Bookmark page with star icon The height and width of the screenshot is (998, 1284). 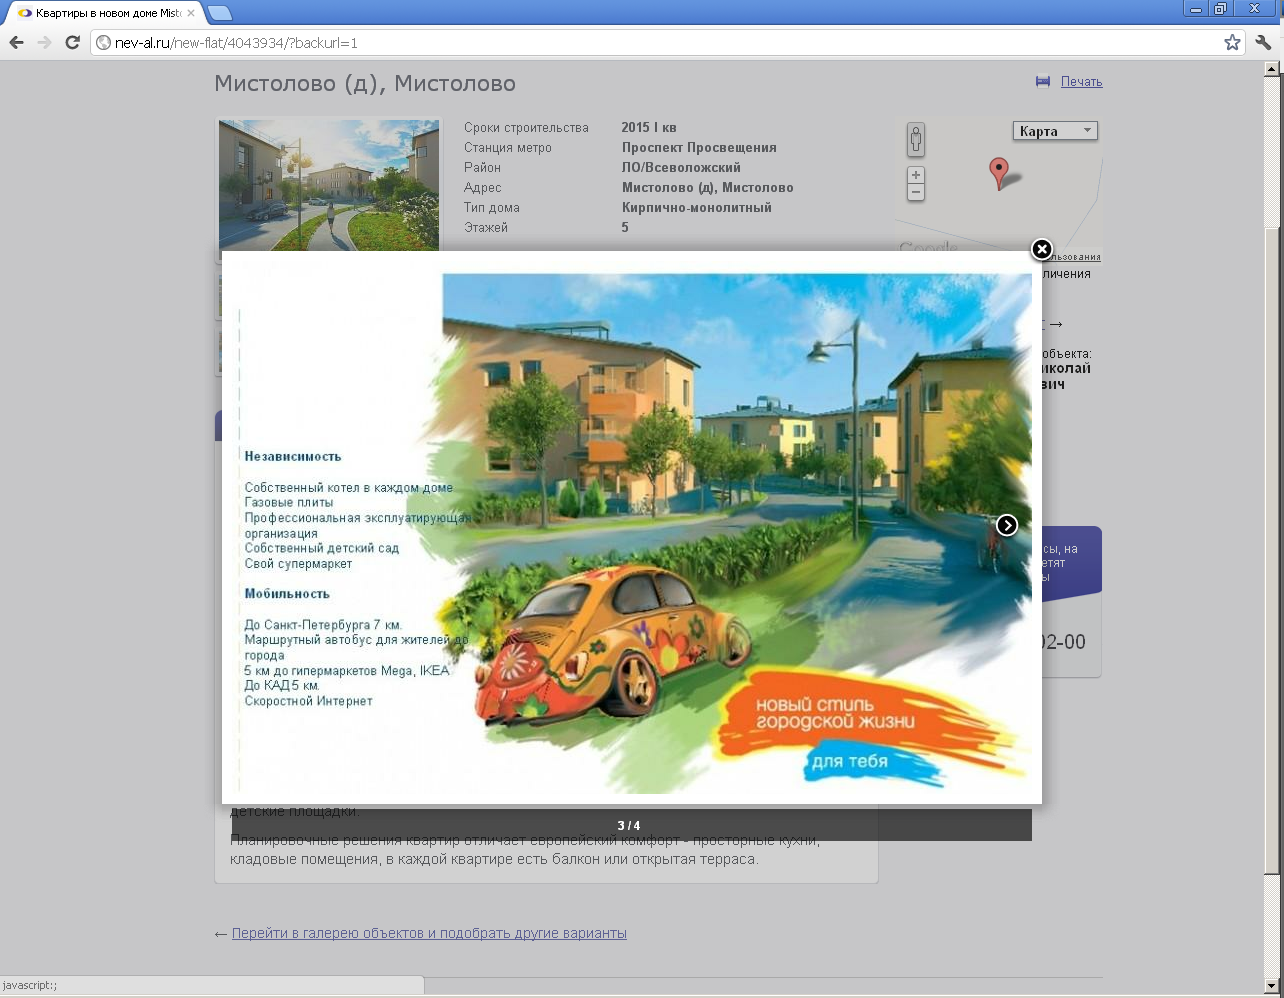(1232, 42)
